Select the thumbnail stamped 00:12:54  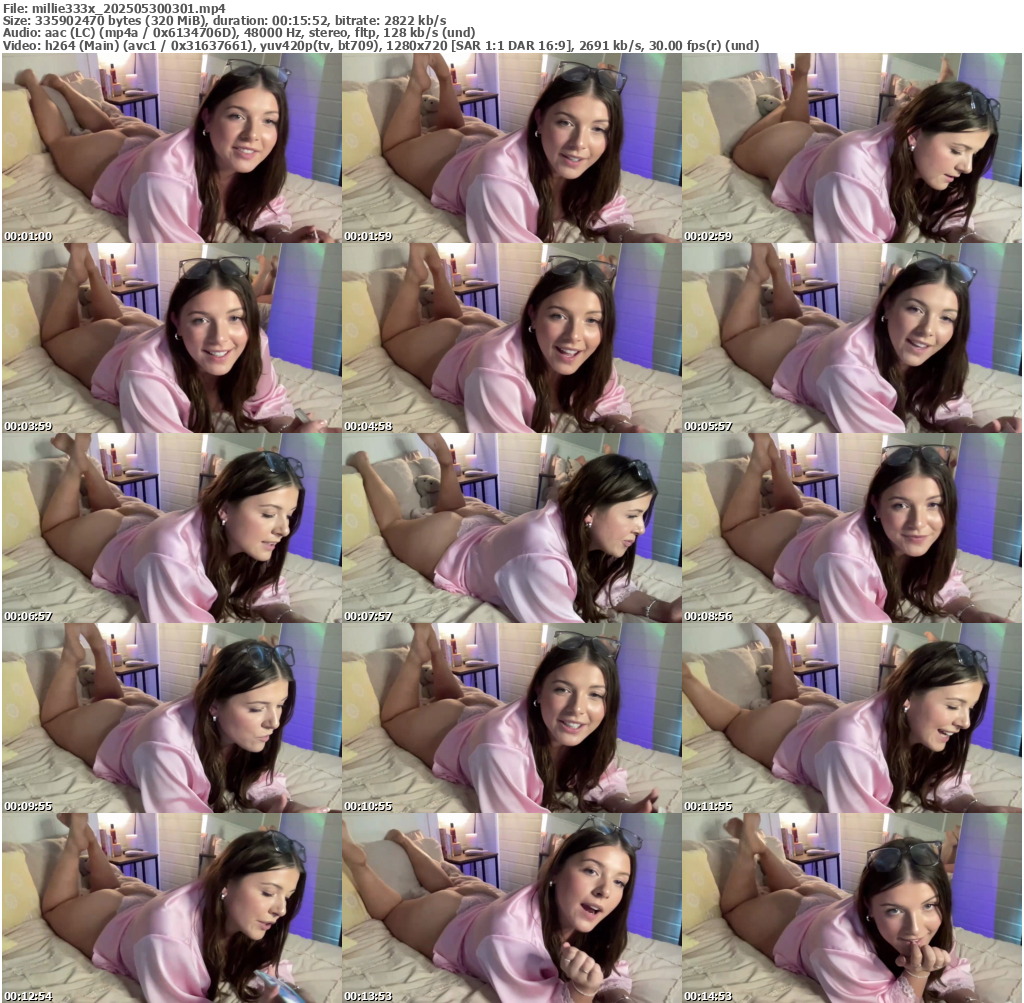click(x=172, y=908)
